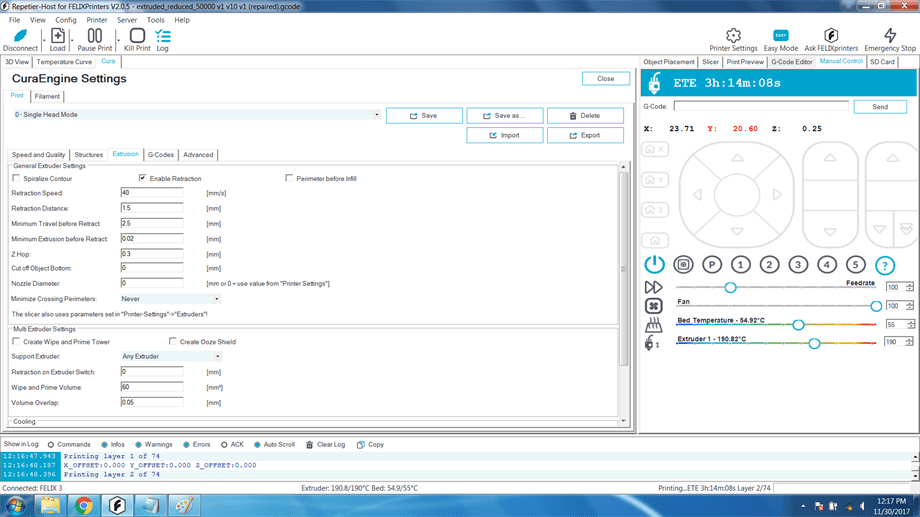920x517 pixels.
Task: Toggle the extruder 1 heater icon
Action: pyautogui.click(x=651, y=343)
